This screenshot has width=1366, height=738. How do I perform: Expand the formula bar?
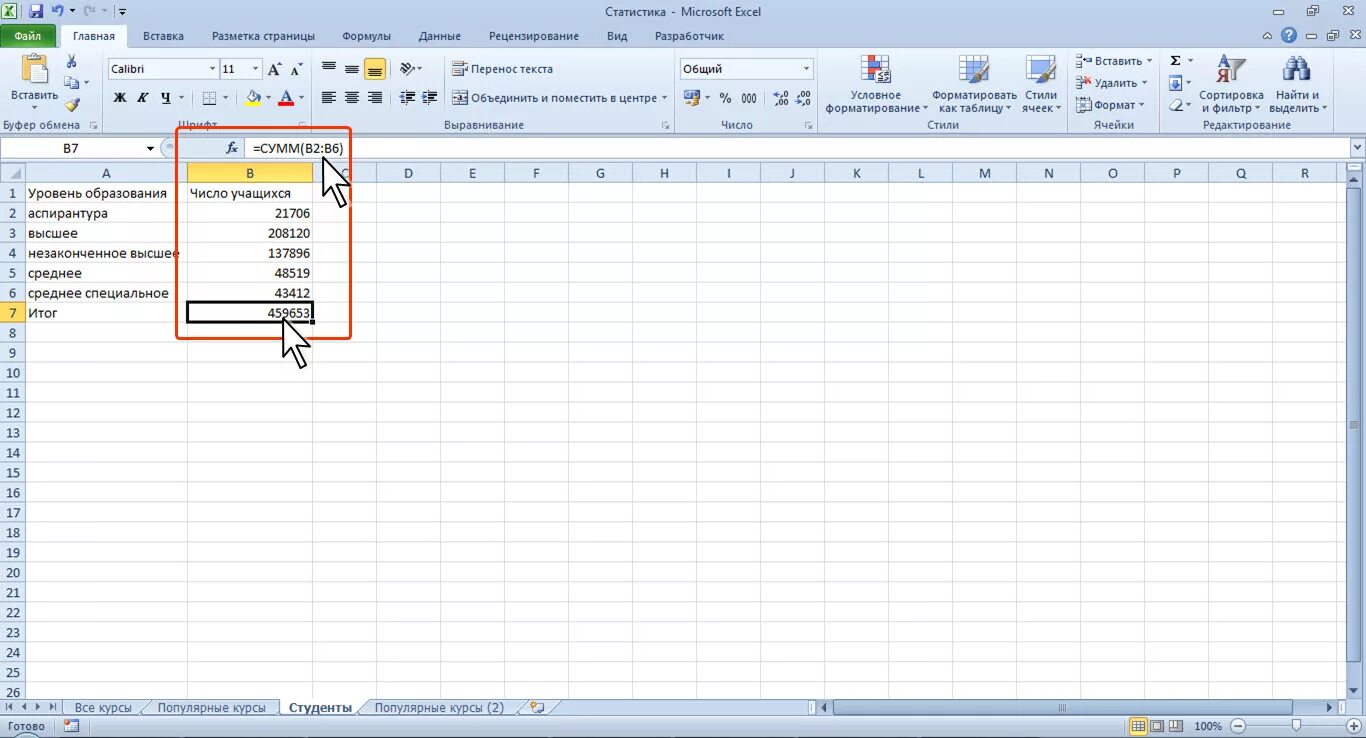[1357, 148]
